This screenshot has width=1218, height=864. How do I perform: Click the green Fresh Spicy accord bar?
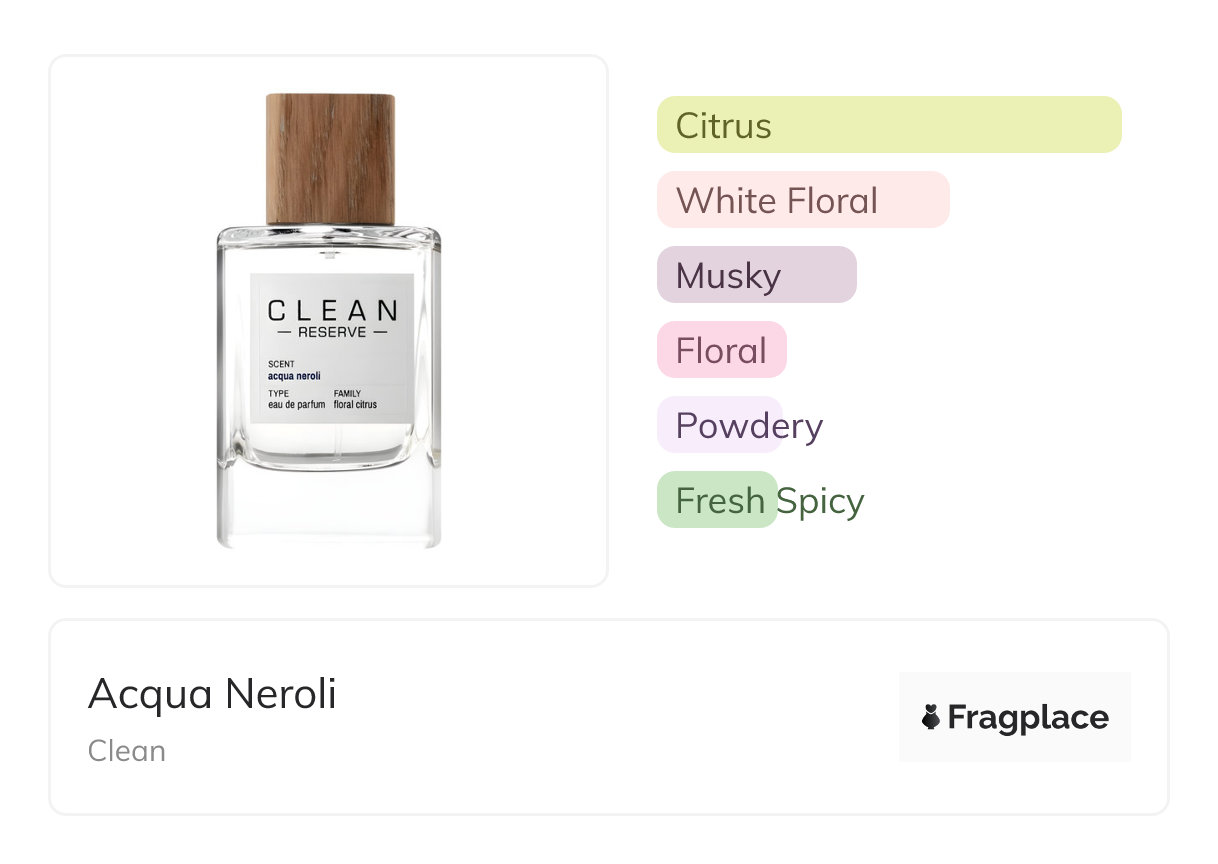tap(717, 500)
